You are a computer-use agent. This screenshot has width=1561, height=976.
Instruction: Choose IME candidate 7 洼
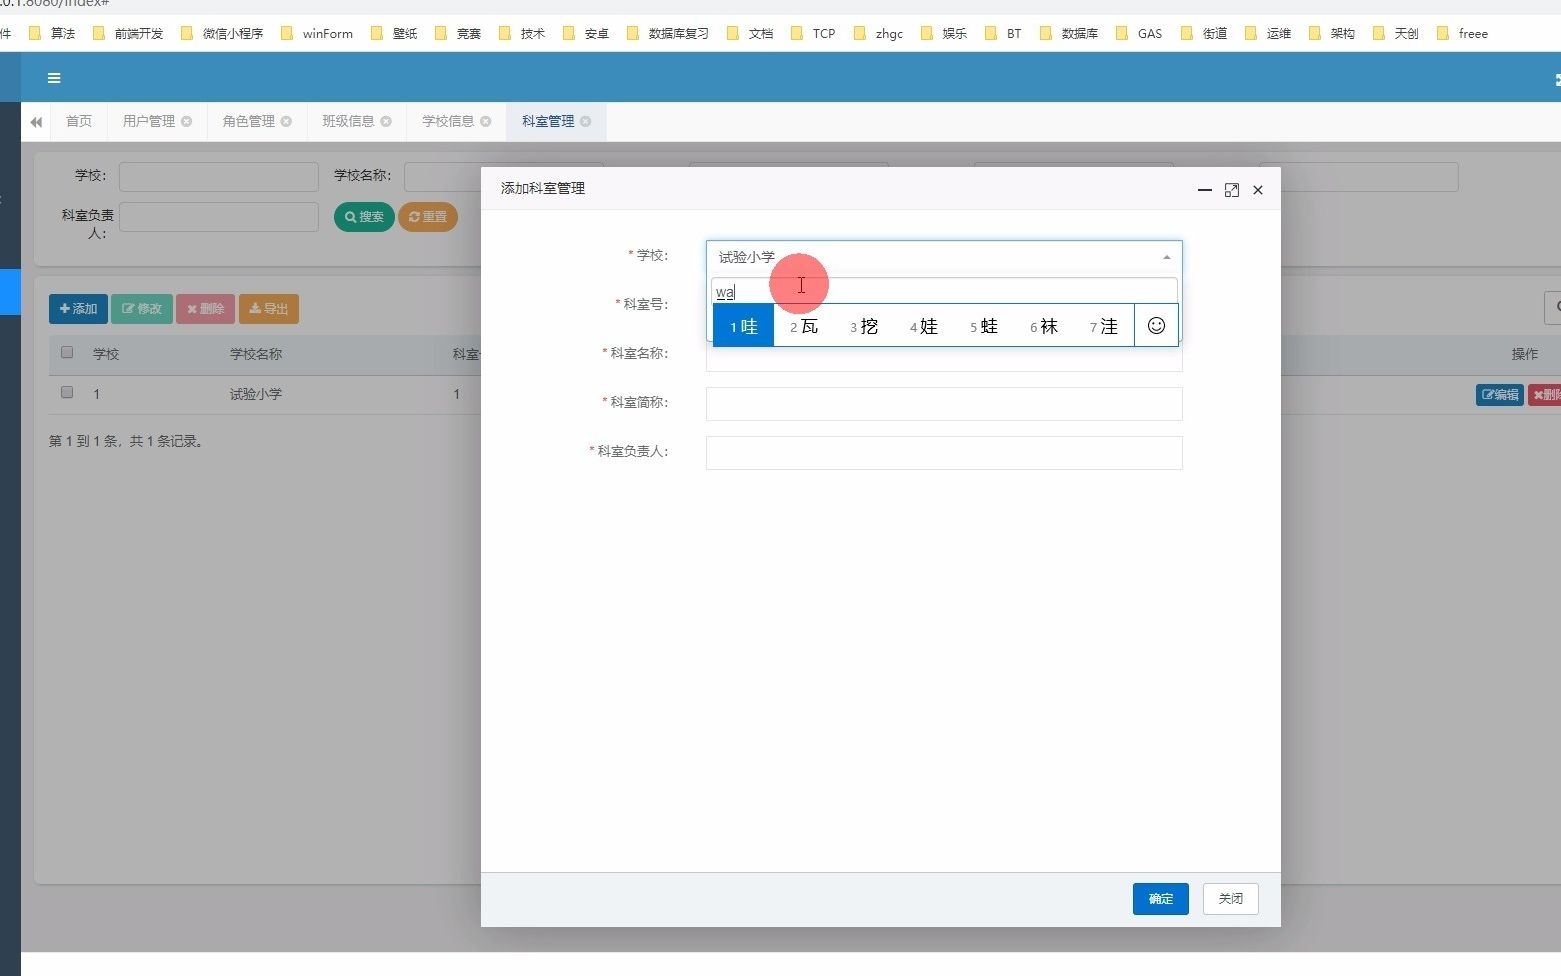[1104, 326]
